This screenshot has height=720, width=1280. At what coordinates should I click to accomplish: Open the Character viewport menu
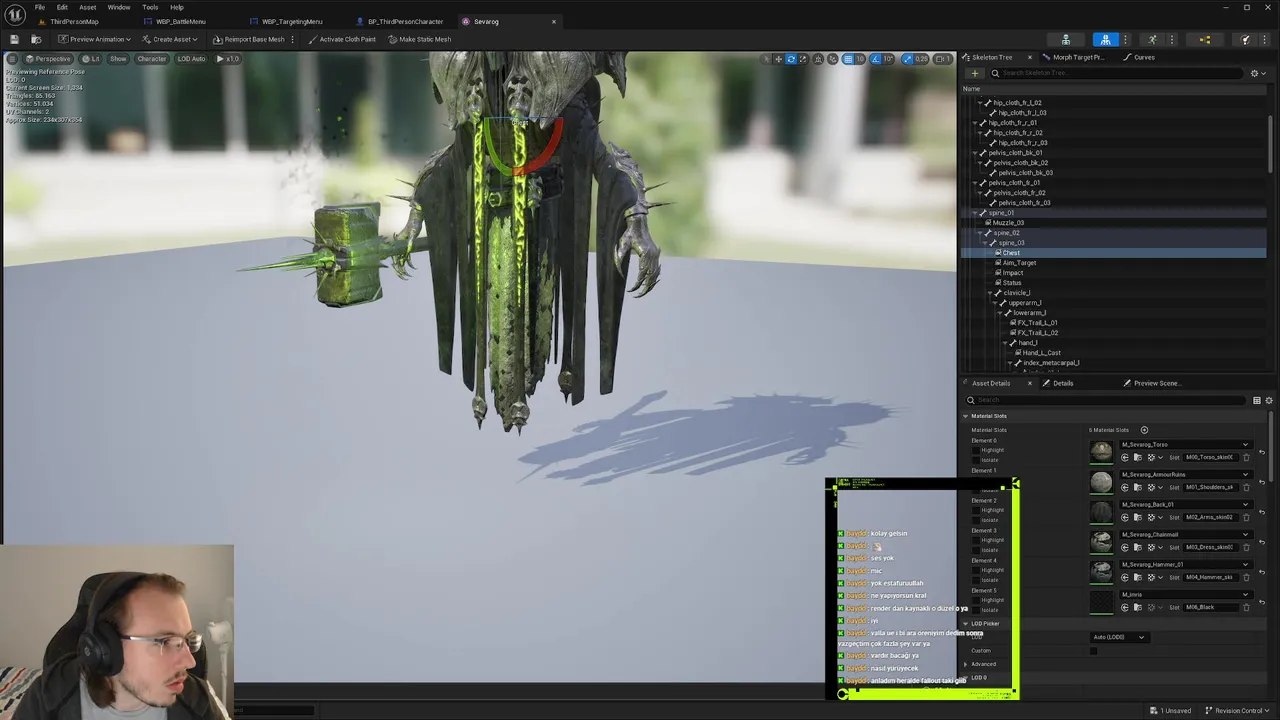[x=151, y=59]
